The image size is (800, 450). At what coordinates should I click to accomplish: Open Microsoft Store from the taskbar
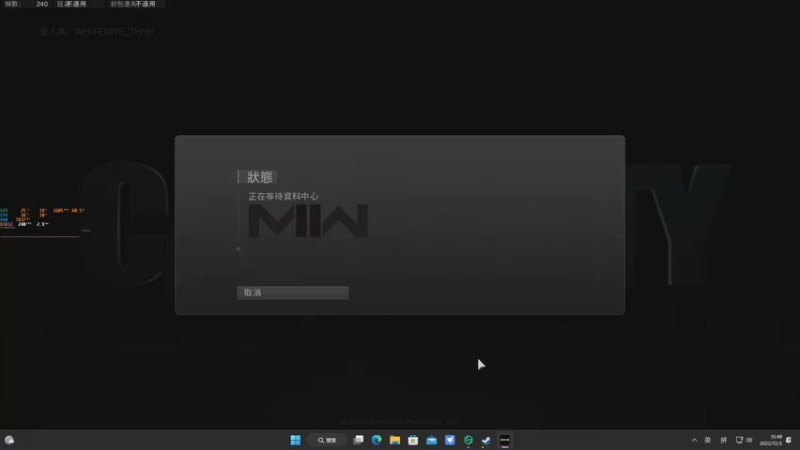tap(413, 440)
